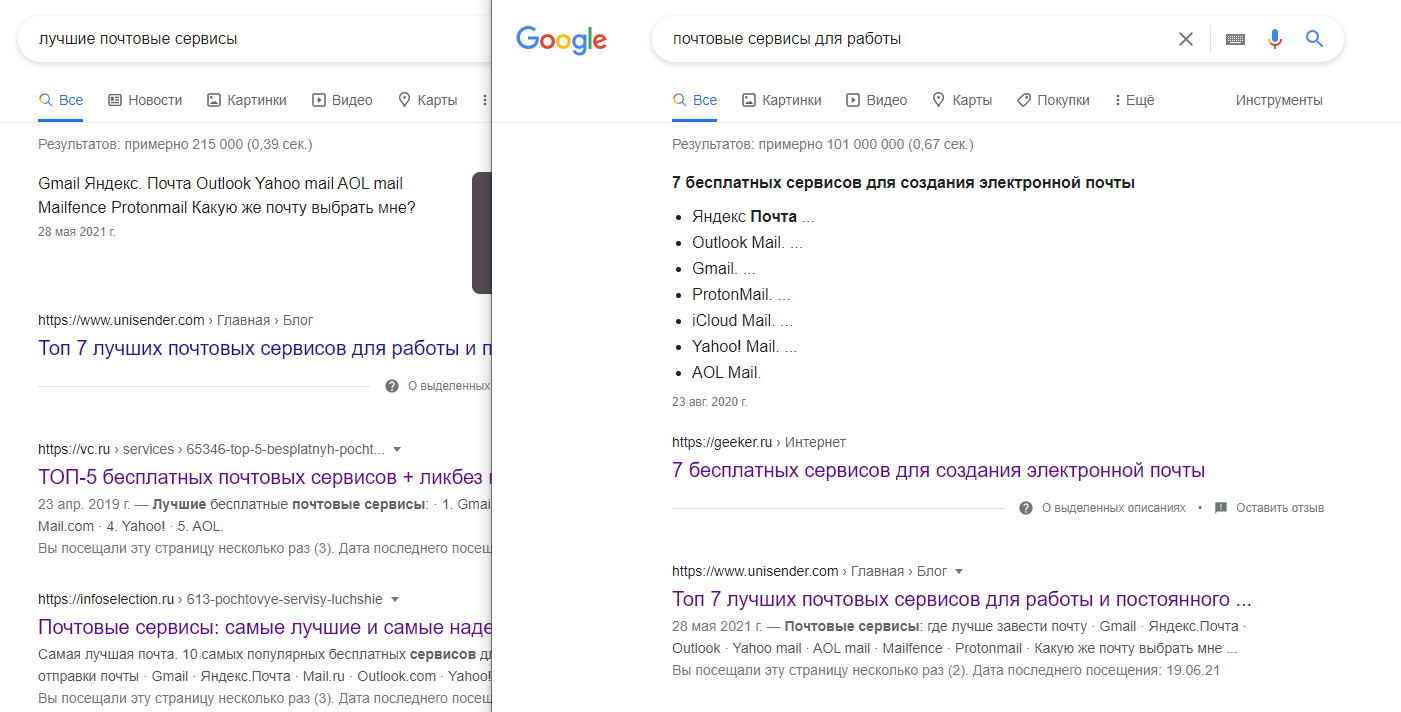Viewport: 1401px width, 712px height.
Task: Open the on-screen keyboard icon in search box
Action: coord(1235,39)
